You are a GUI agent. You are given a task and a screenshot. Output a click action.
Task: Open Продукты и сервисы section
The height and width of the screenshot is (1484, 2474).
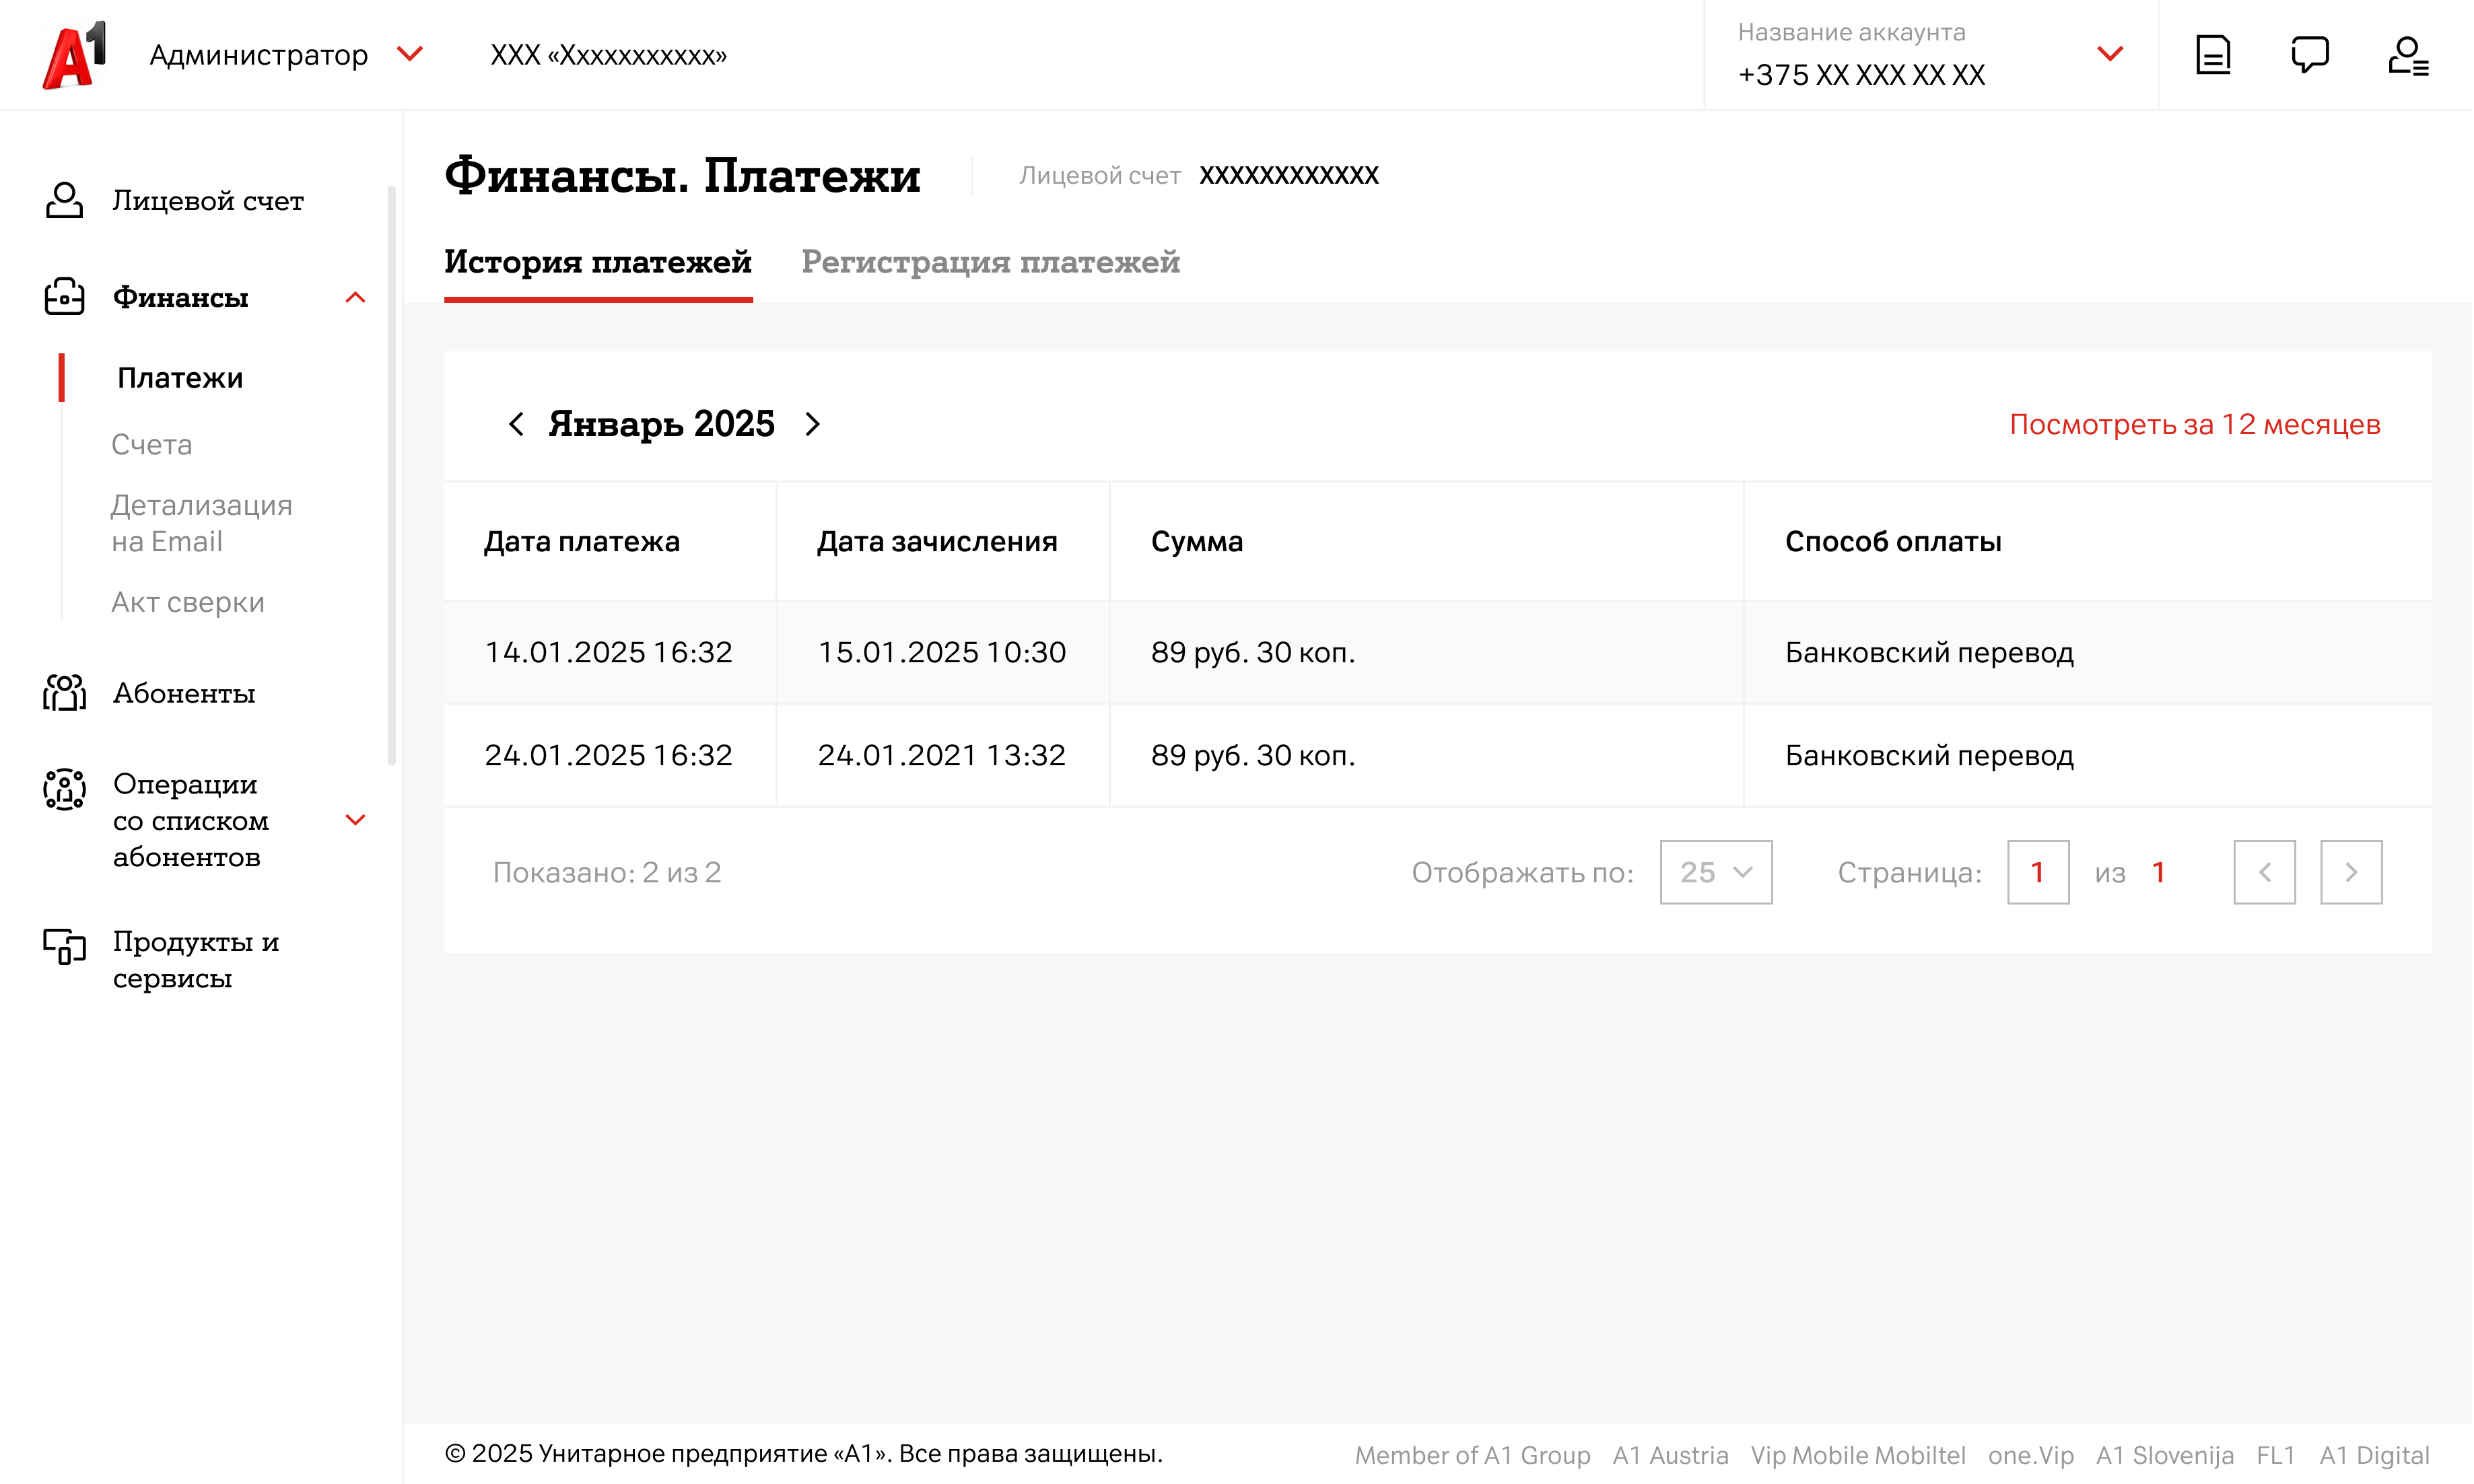coord(196,959)
